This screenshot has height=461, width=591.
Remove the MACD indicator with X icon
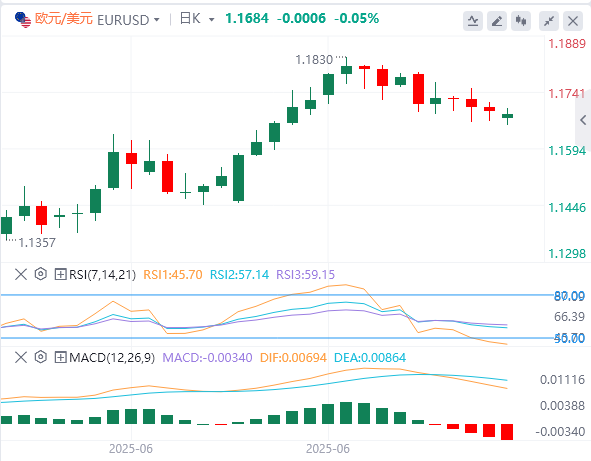coord(21,357)
